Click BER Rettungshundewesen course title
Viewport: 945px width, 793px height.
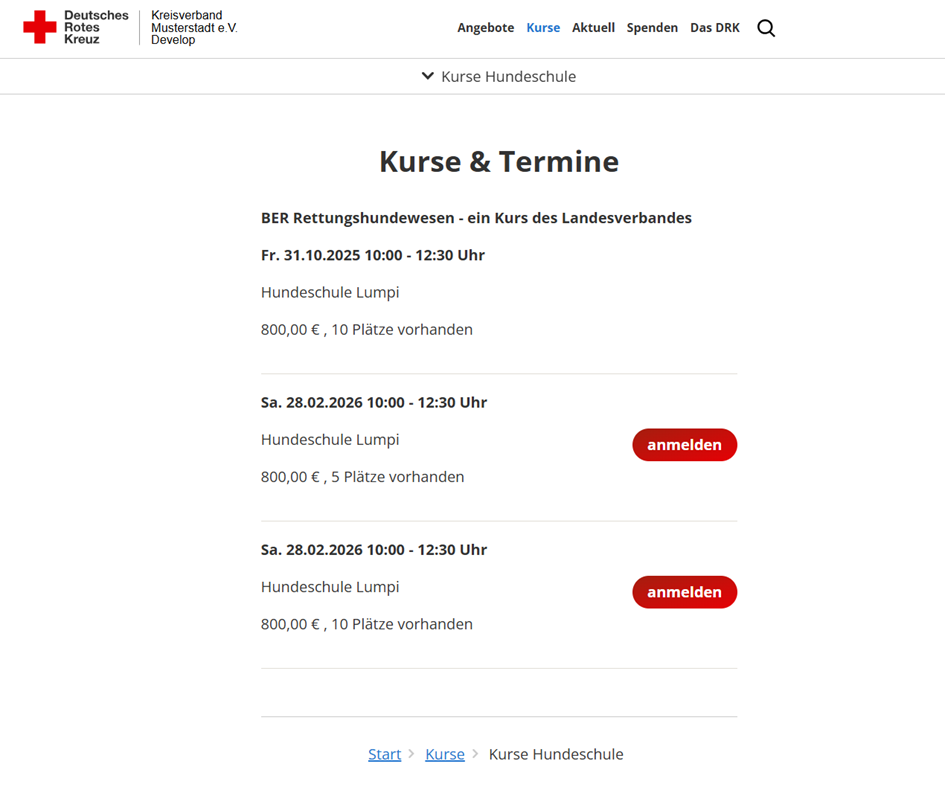pos(476,218)
